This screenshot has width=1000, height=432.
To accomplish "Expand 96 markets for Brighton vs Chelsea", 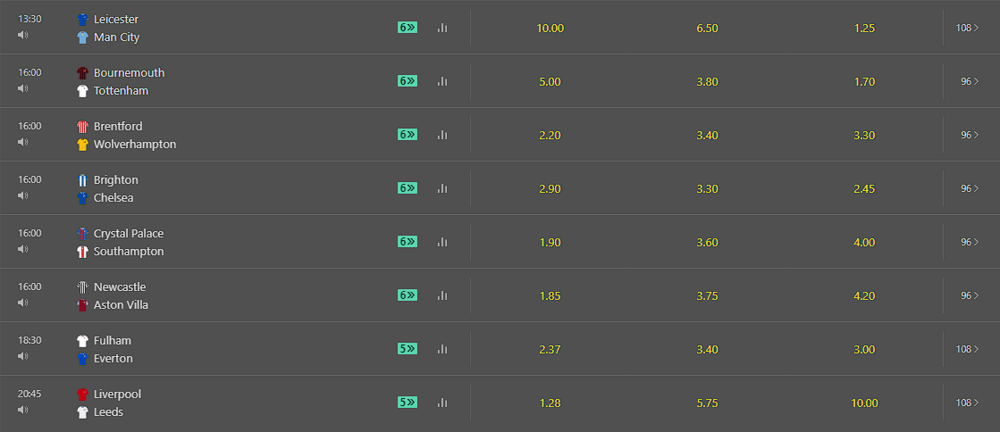I will coord(969,188).
